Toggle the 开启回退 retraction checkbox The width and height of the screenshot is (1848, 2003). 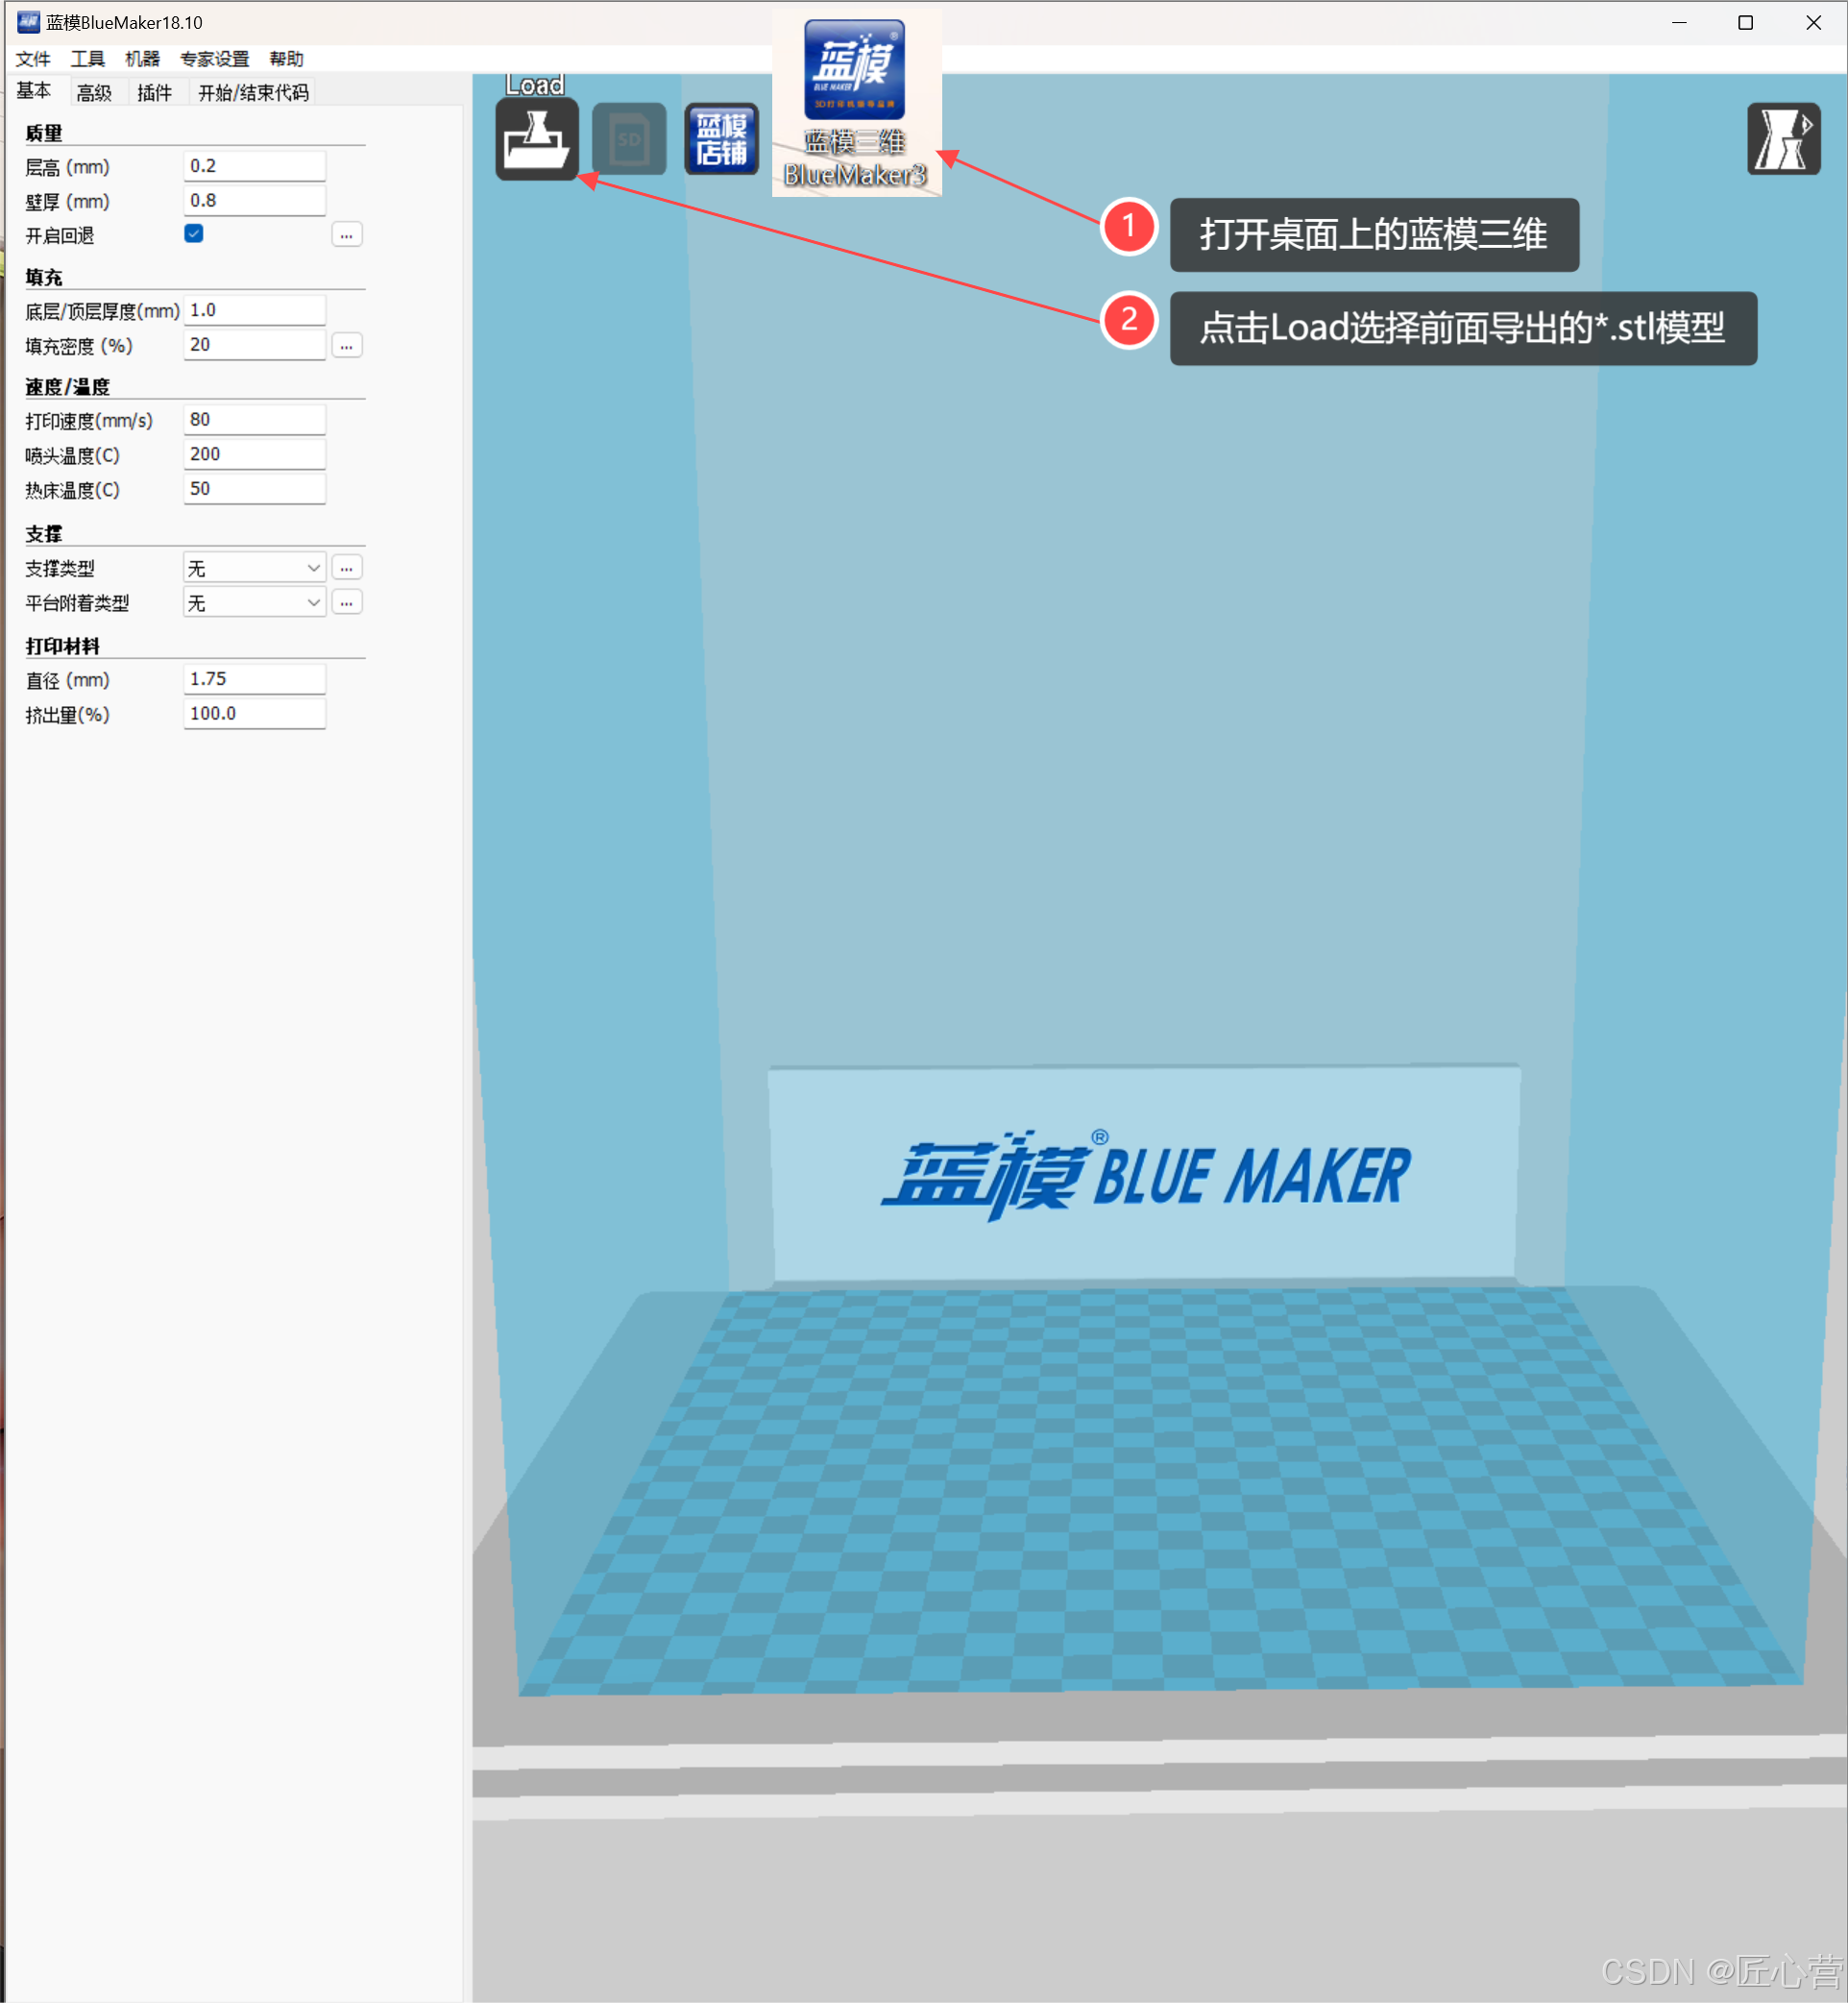tap(194, 234)
